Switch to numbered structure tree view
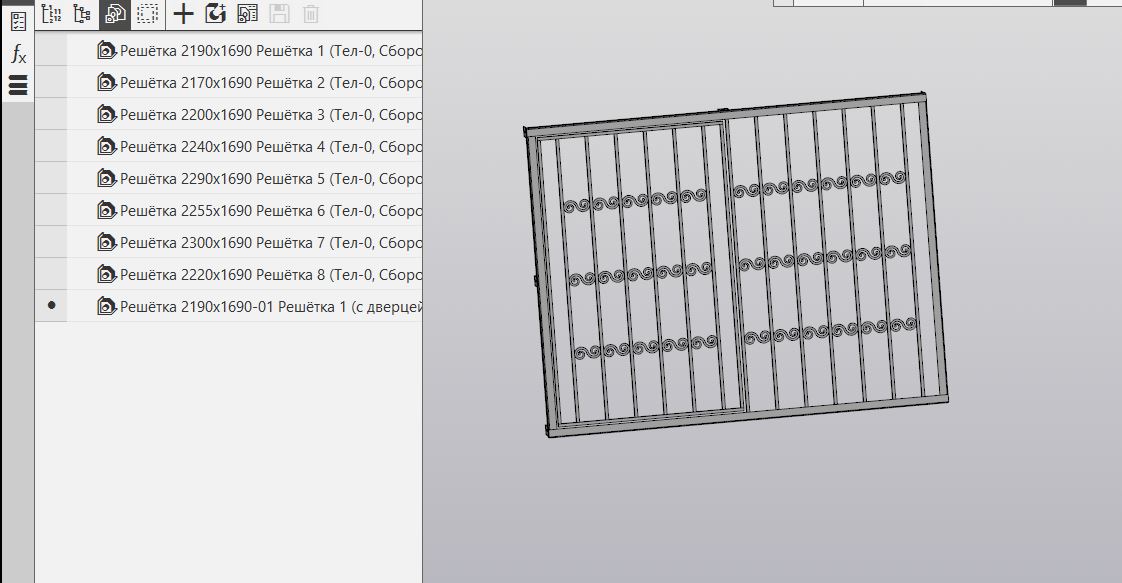 pyautogui.click(x=51, y=13)
